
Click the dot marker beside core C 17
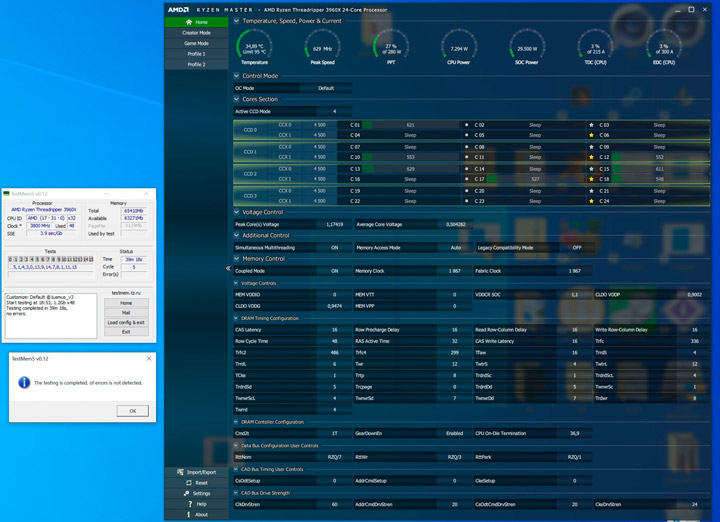pyautogui.click(x=467, y=179)
